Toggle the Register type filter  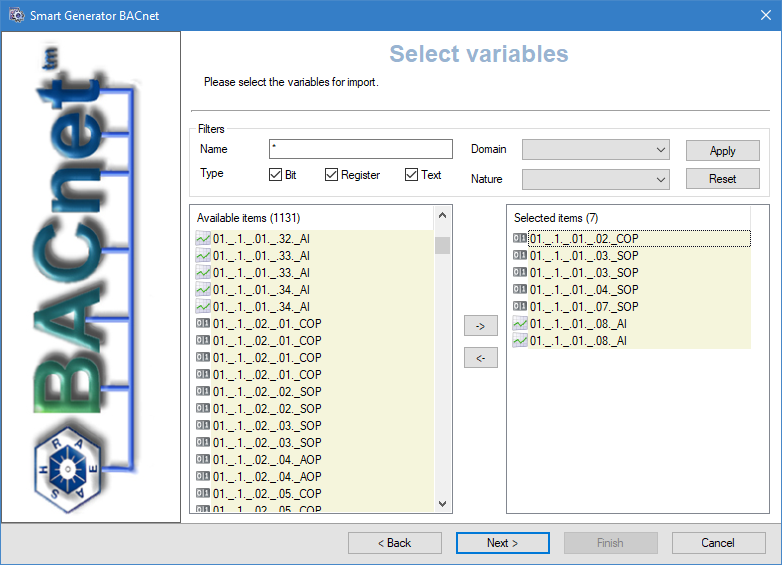point(332,175)
